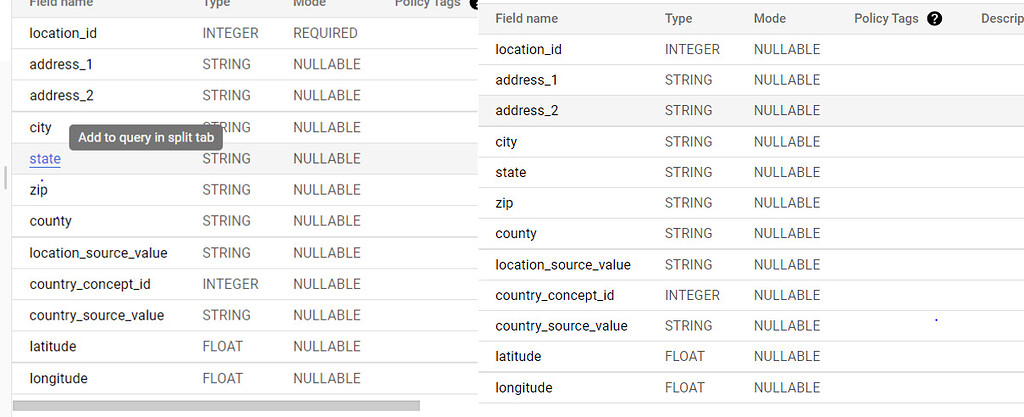The image size is (1024, 417).
Task: Click the zip field in the left table
Action: tap(39, 190)
